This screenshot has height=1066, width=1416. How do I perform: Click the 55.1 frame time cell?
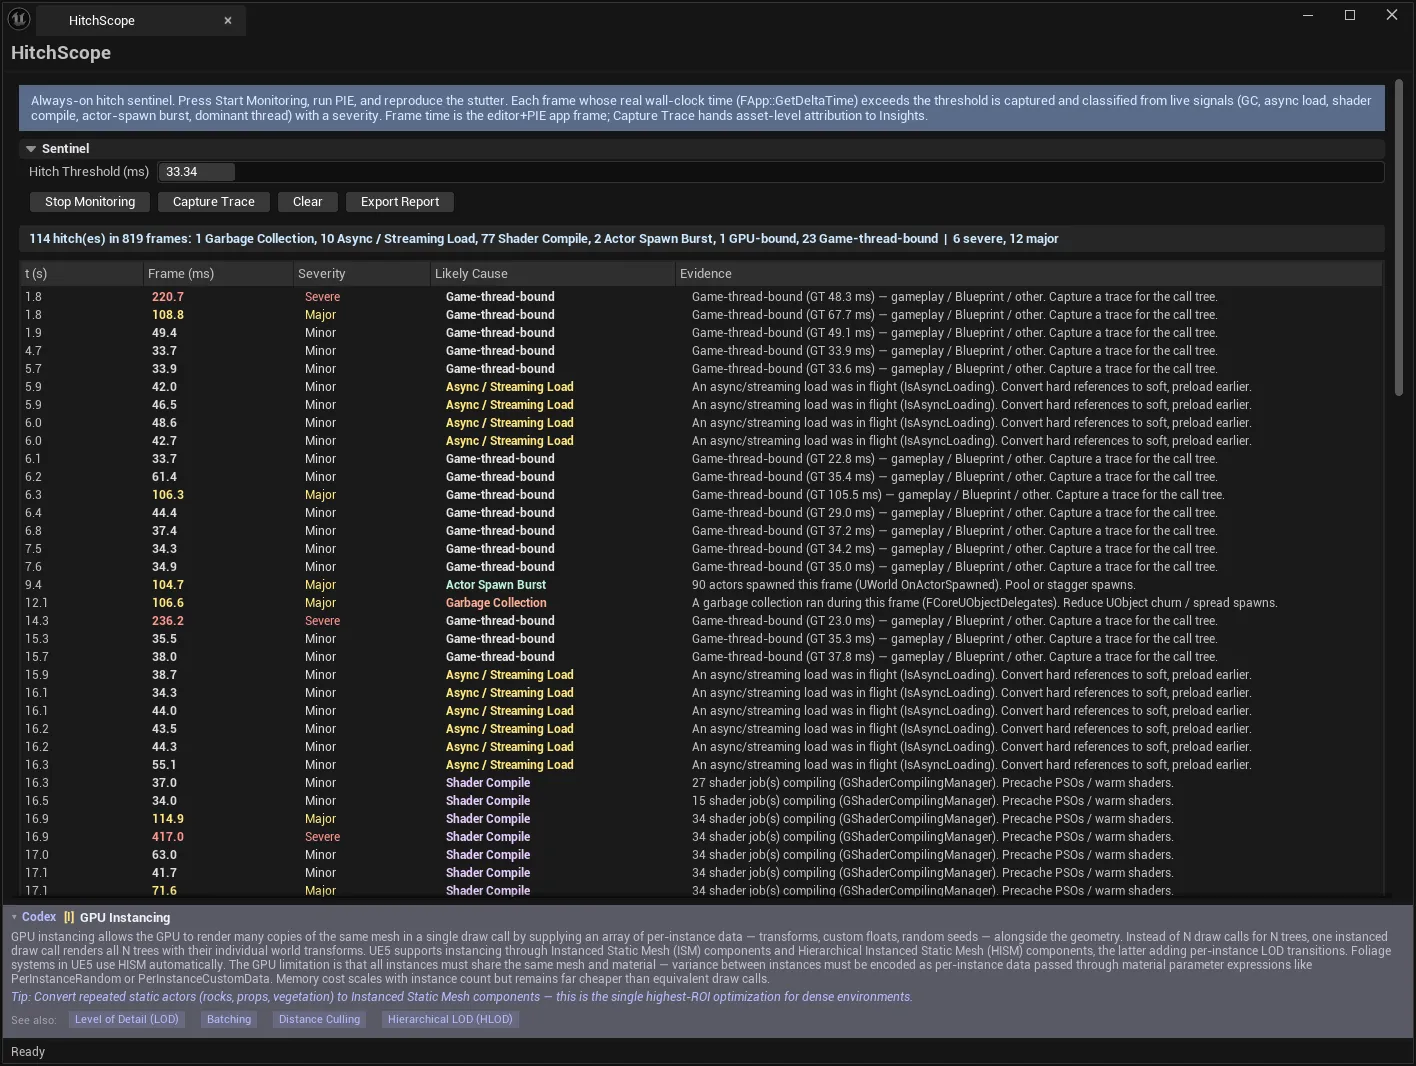click(164, 765)
